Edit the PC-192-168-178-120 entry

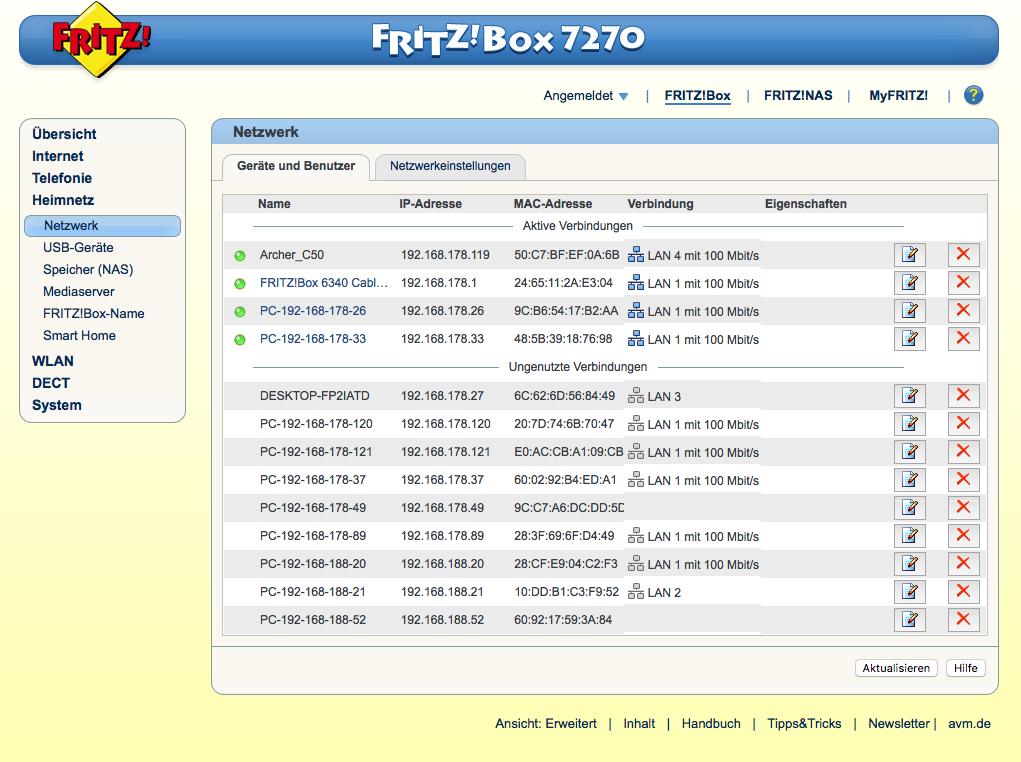tap(910, 423)
